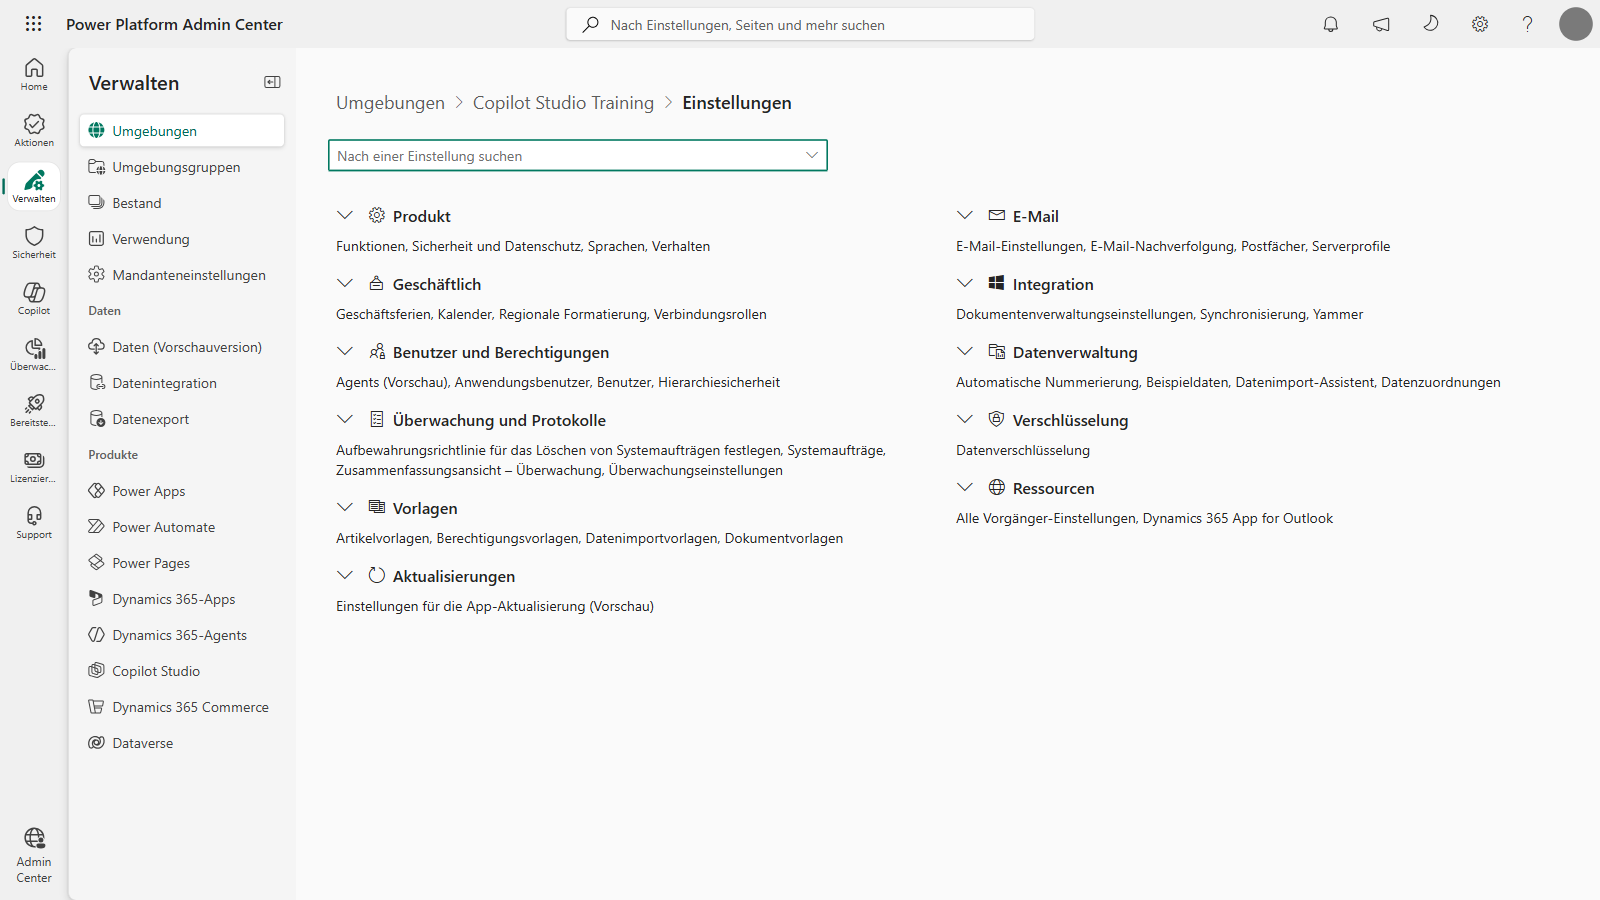This screenshot has height=900, width=1600.
Task: Click the feedback megaphone icon
Action: point(1381,24)
